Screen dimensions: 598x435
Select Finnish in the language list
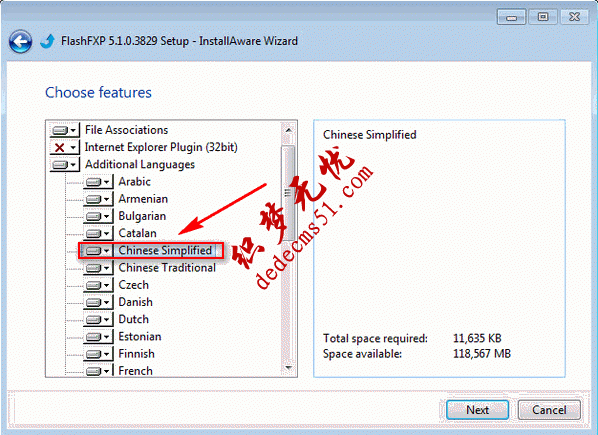[136, 354]
